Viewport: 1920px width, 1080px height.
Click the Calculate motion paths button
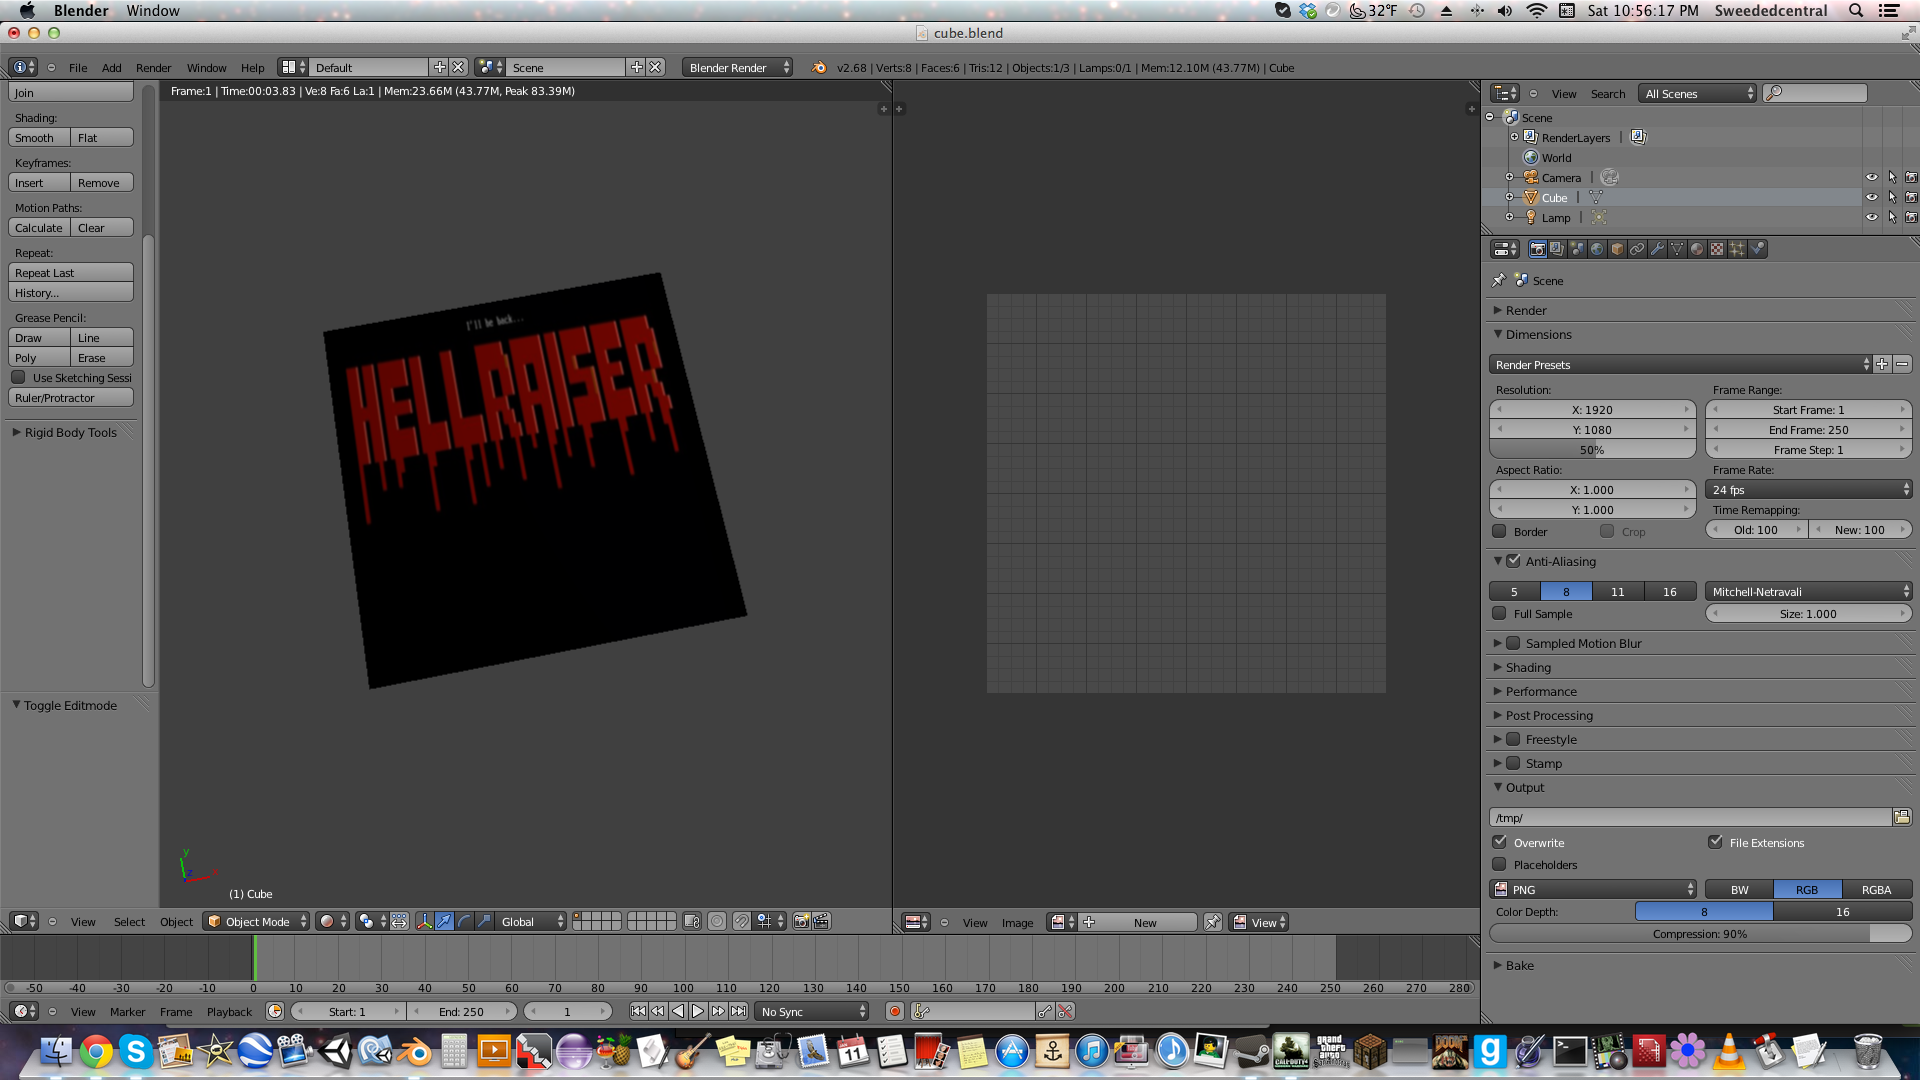39,227
